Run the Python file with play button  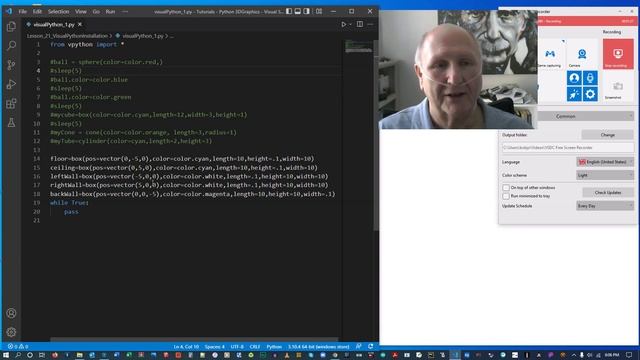pyautogui.click(x=344, y=24)
